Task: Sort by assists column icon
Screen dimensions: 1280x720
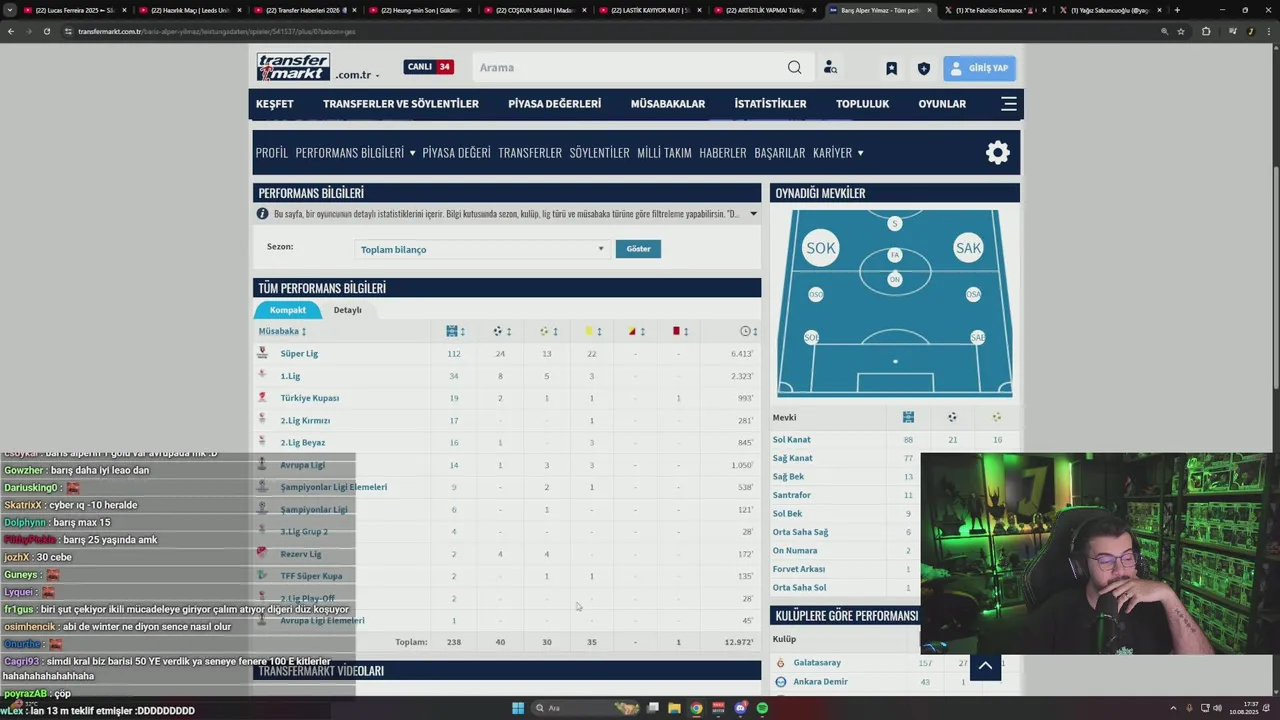Action: (x=546, y=331)
